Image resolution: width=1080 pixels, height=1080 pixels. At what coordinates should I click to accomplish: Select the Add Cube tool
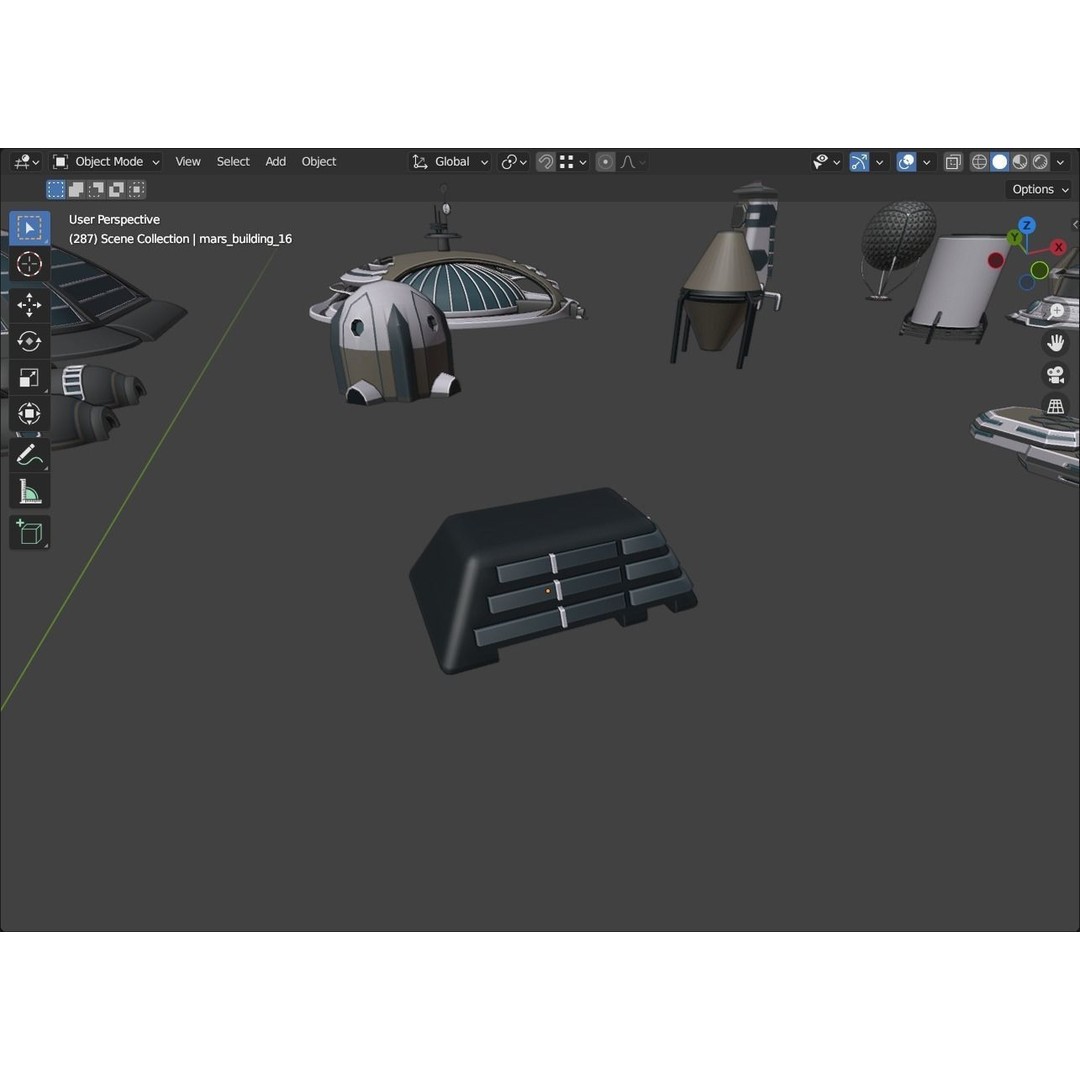(28, 532)
